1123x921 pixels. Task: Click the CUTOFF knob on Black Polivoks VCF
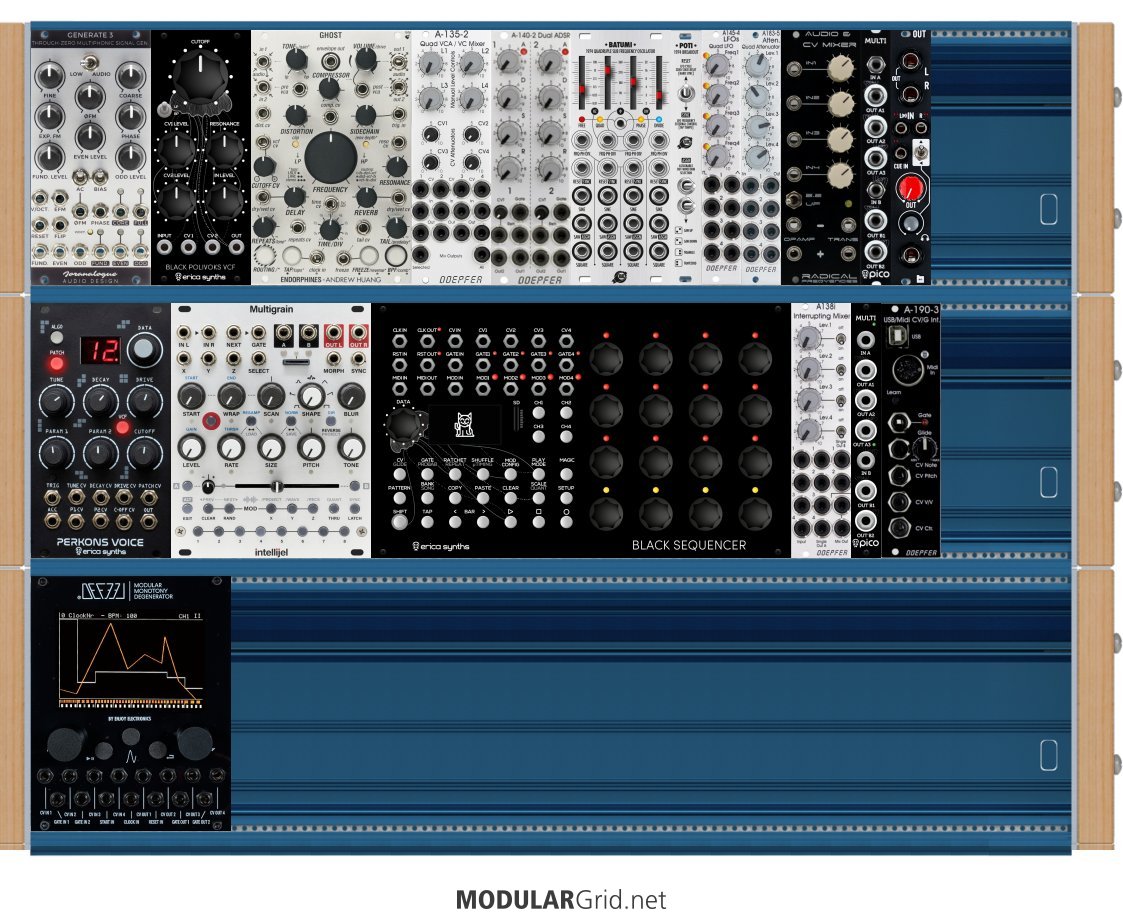tap(201, 77)
